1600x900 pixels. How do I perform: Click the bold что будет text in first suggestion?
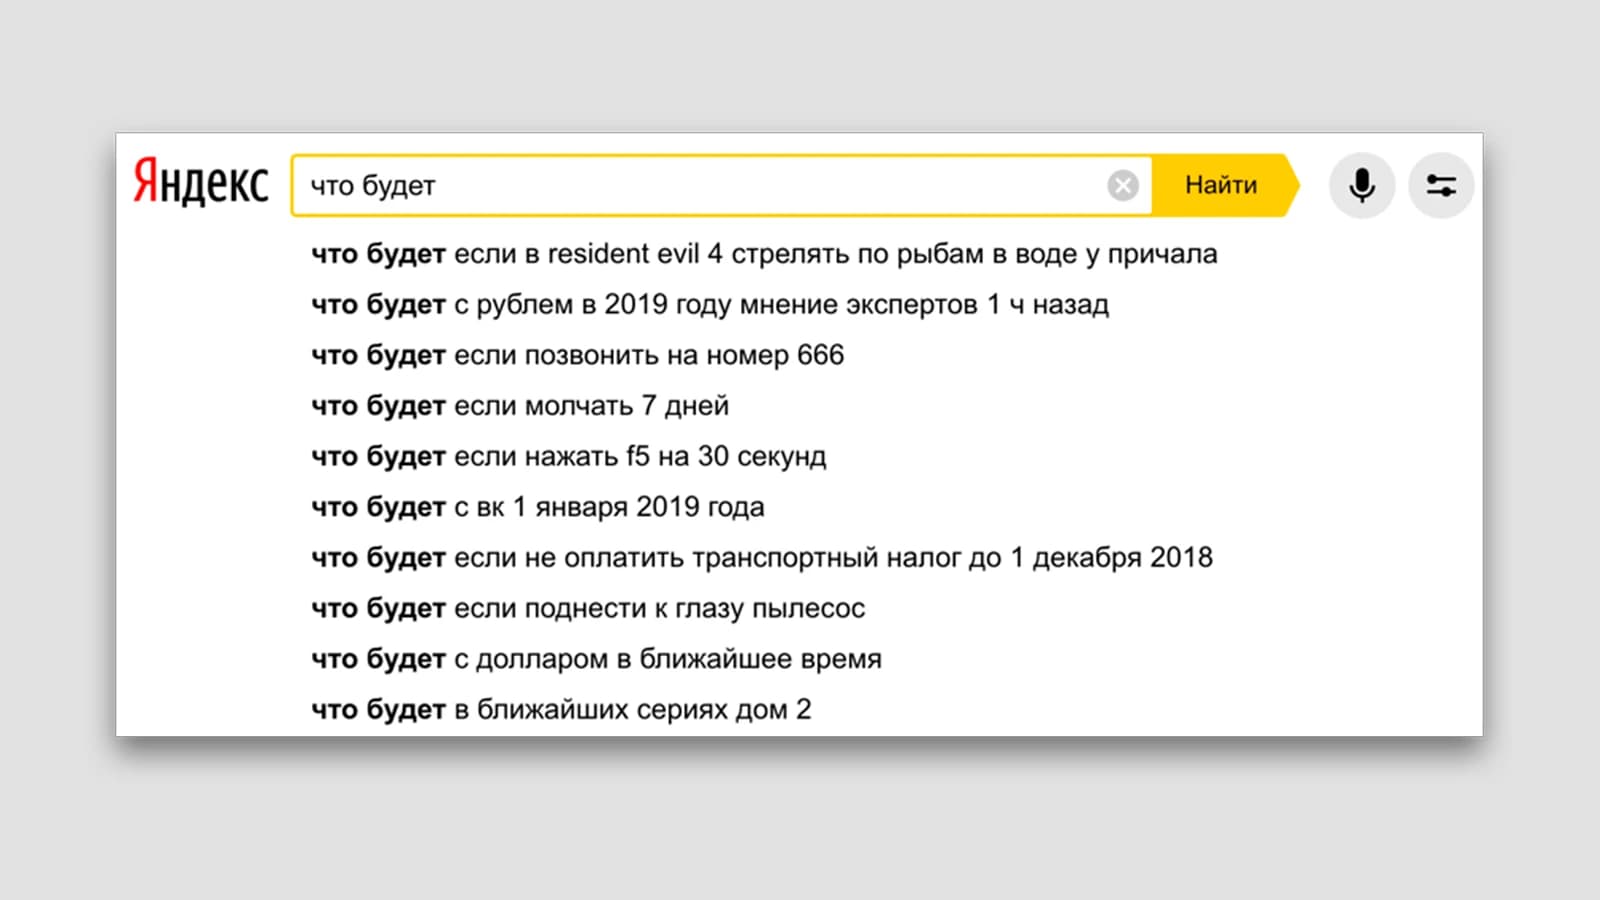coord(376,254)
